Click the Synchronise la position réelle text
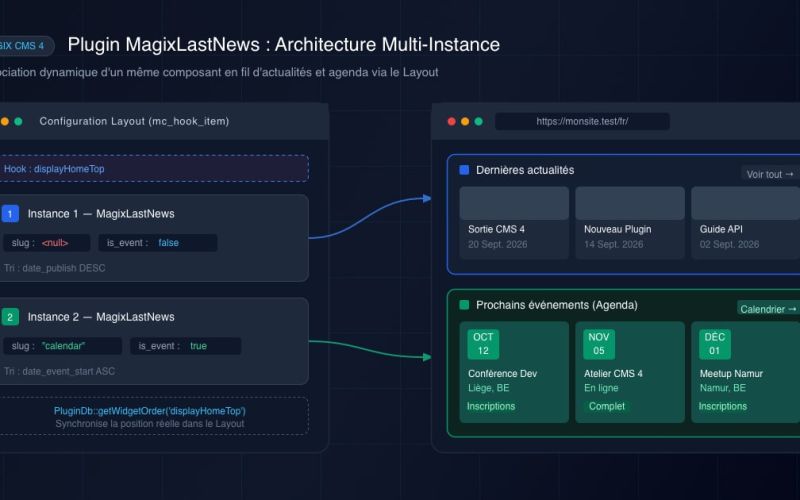Screen dimensions: 800x500 149,423
